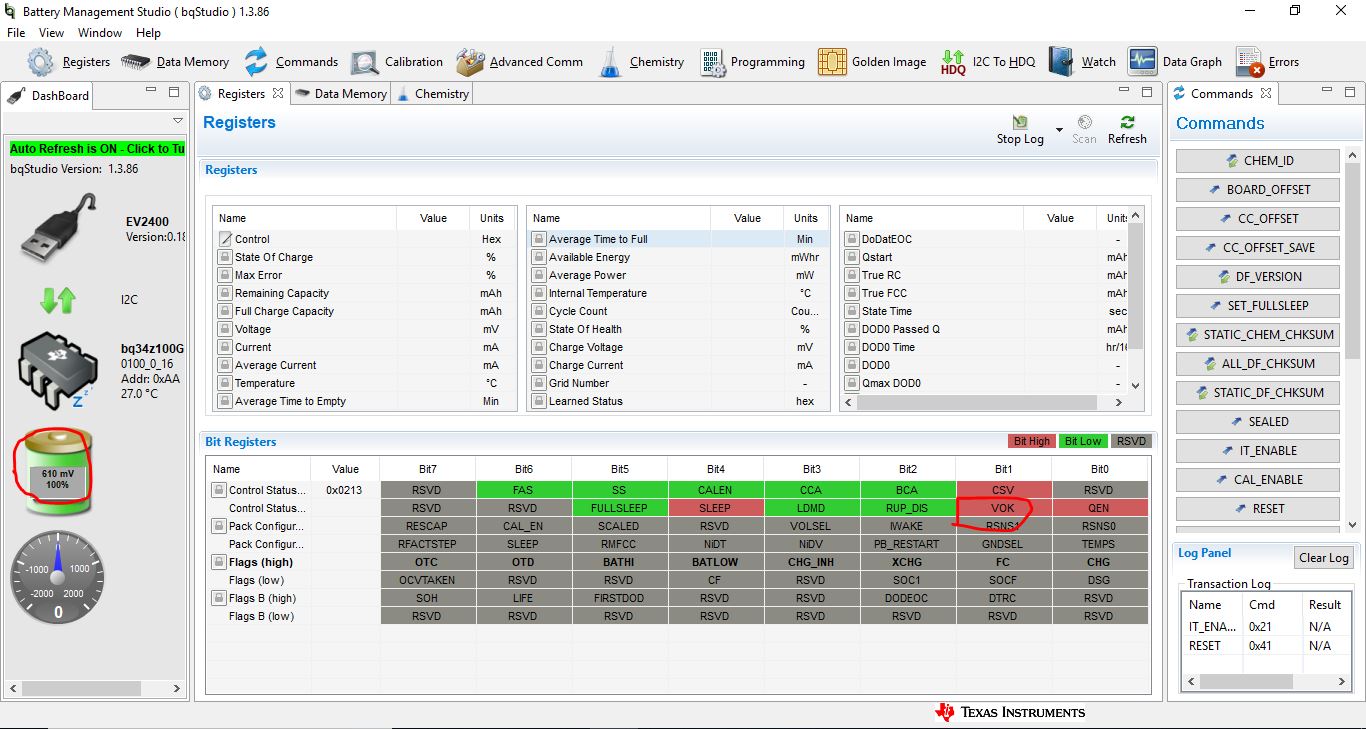Open the Registers toolbar icon
Image resolution: width=1366 pixels, height=729 pixels.
[x=41, y=62]
